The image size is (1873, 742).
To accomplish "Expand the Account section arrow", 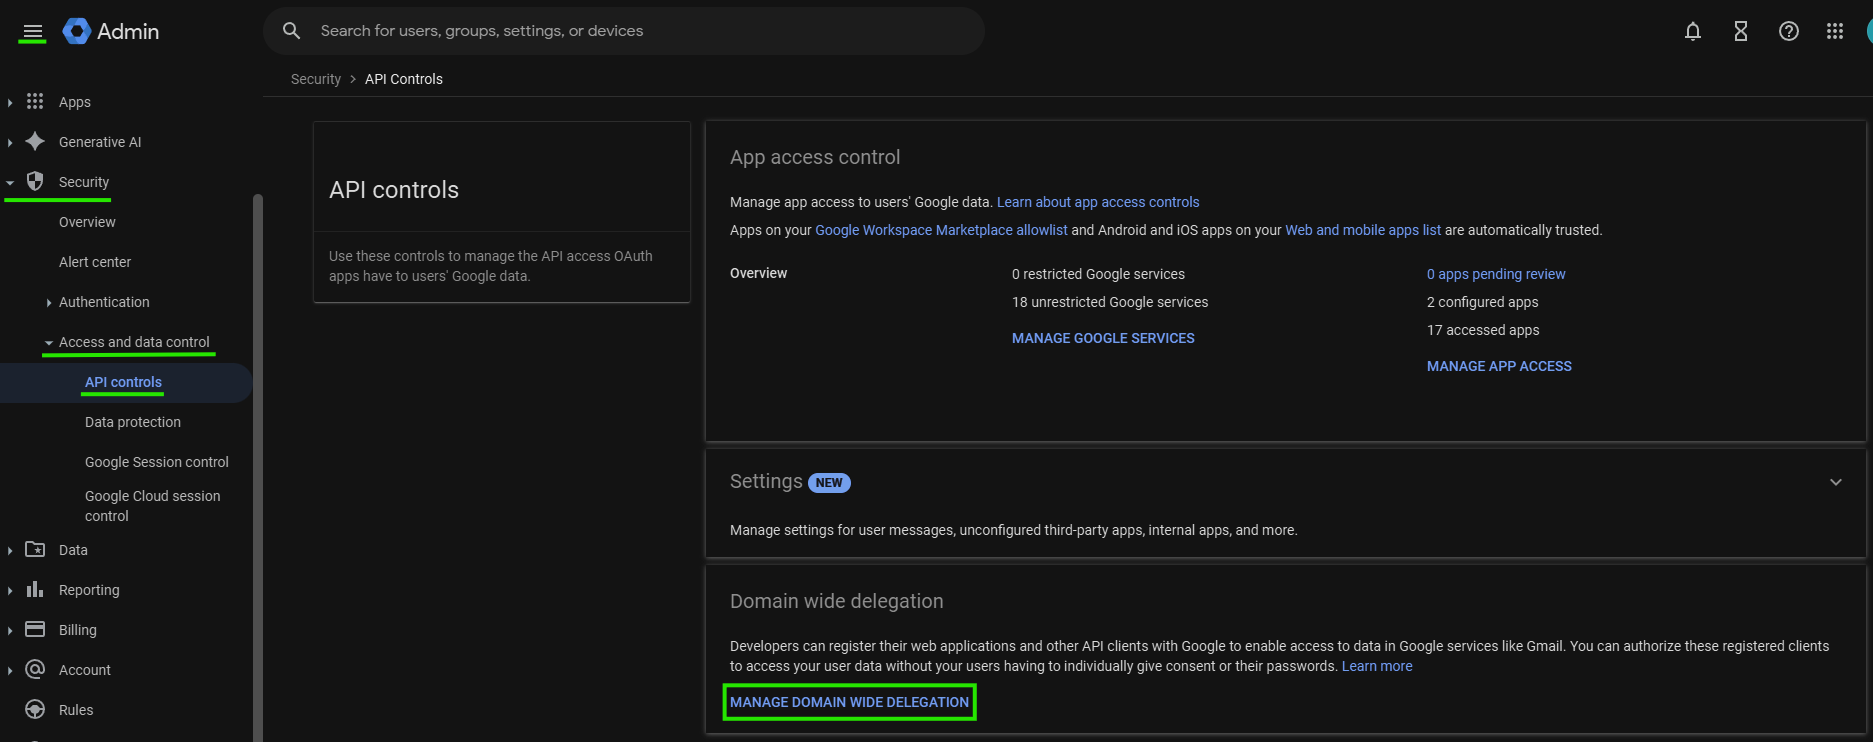I will point(10,670).
